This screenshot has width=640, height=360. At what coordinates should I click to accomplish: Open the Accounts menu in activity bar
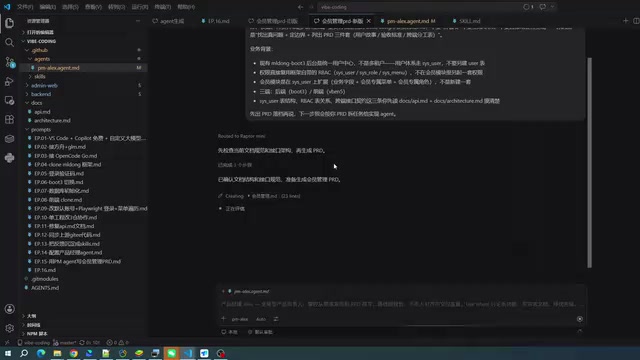pos(9,309)
